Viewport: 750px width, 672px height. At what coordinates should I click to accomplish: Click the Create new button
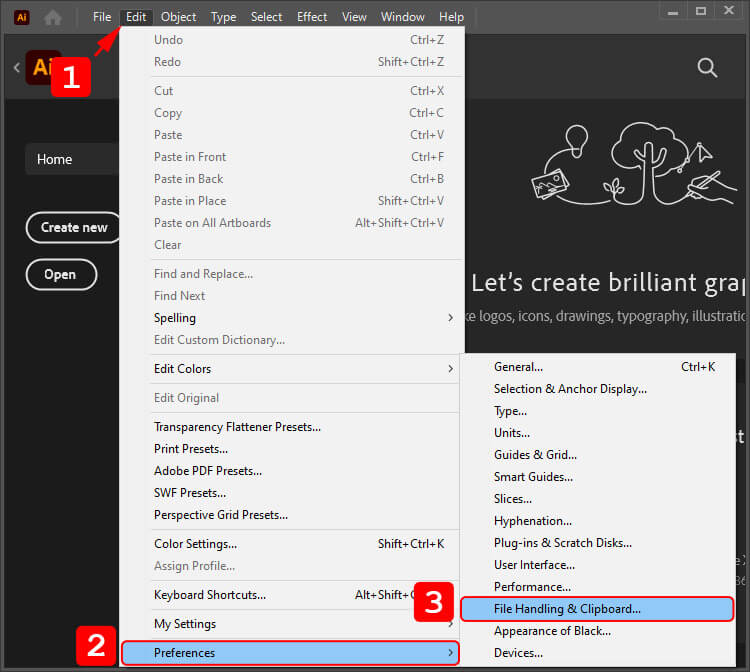(74, 228)
